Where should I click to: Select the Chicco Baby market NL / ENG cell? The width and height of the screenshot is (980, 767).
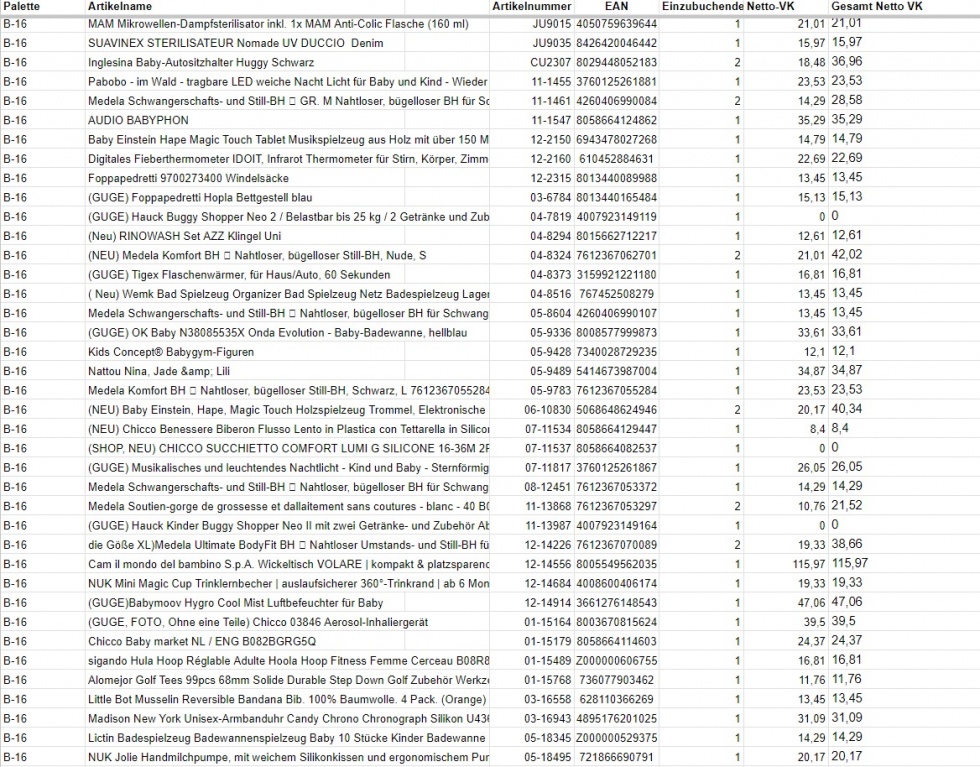click(x=202, y=641)
